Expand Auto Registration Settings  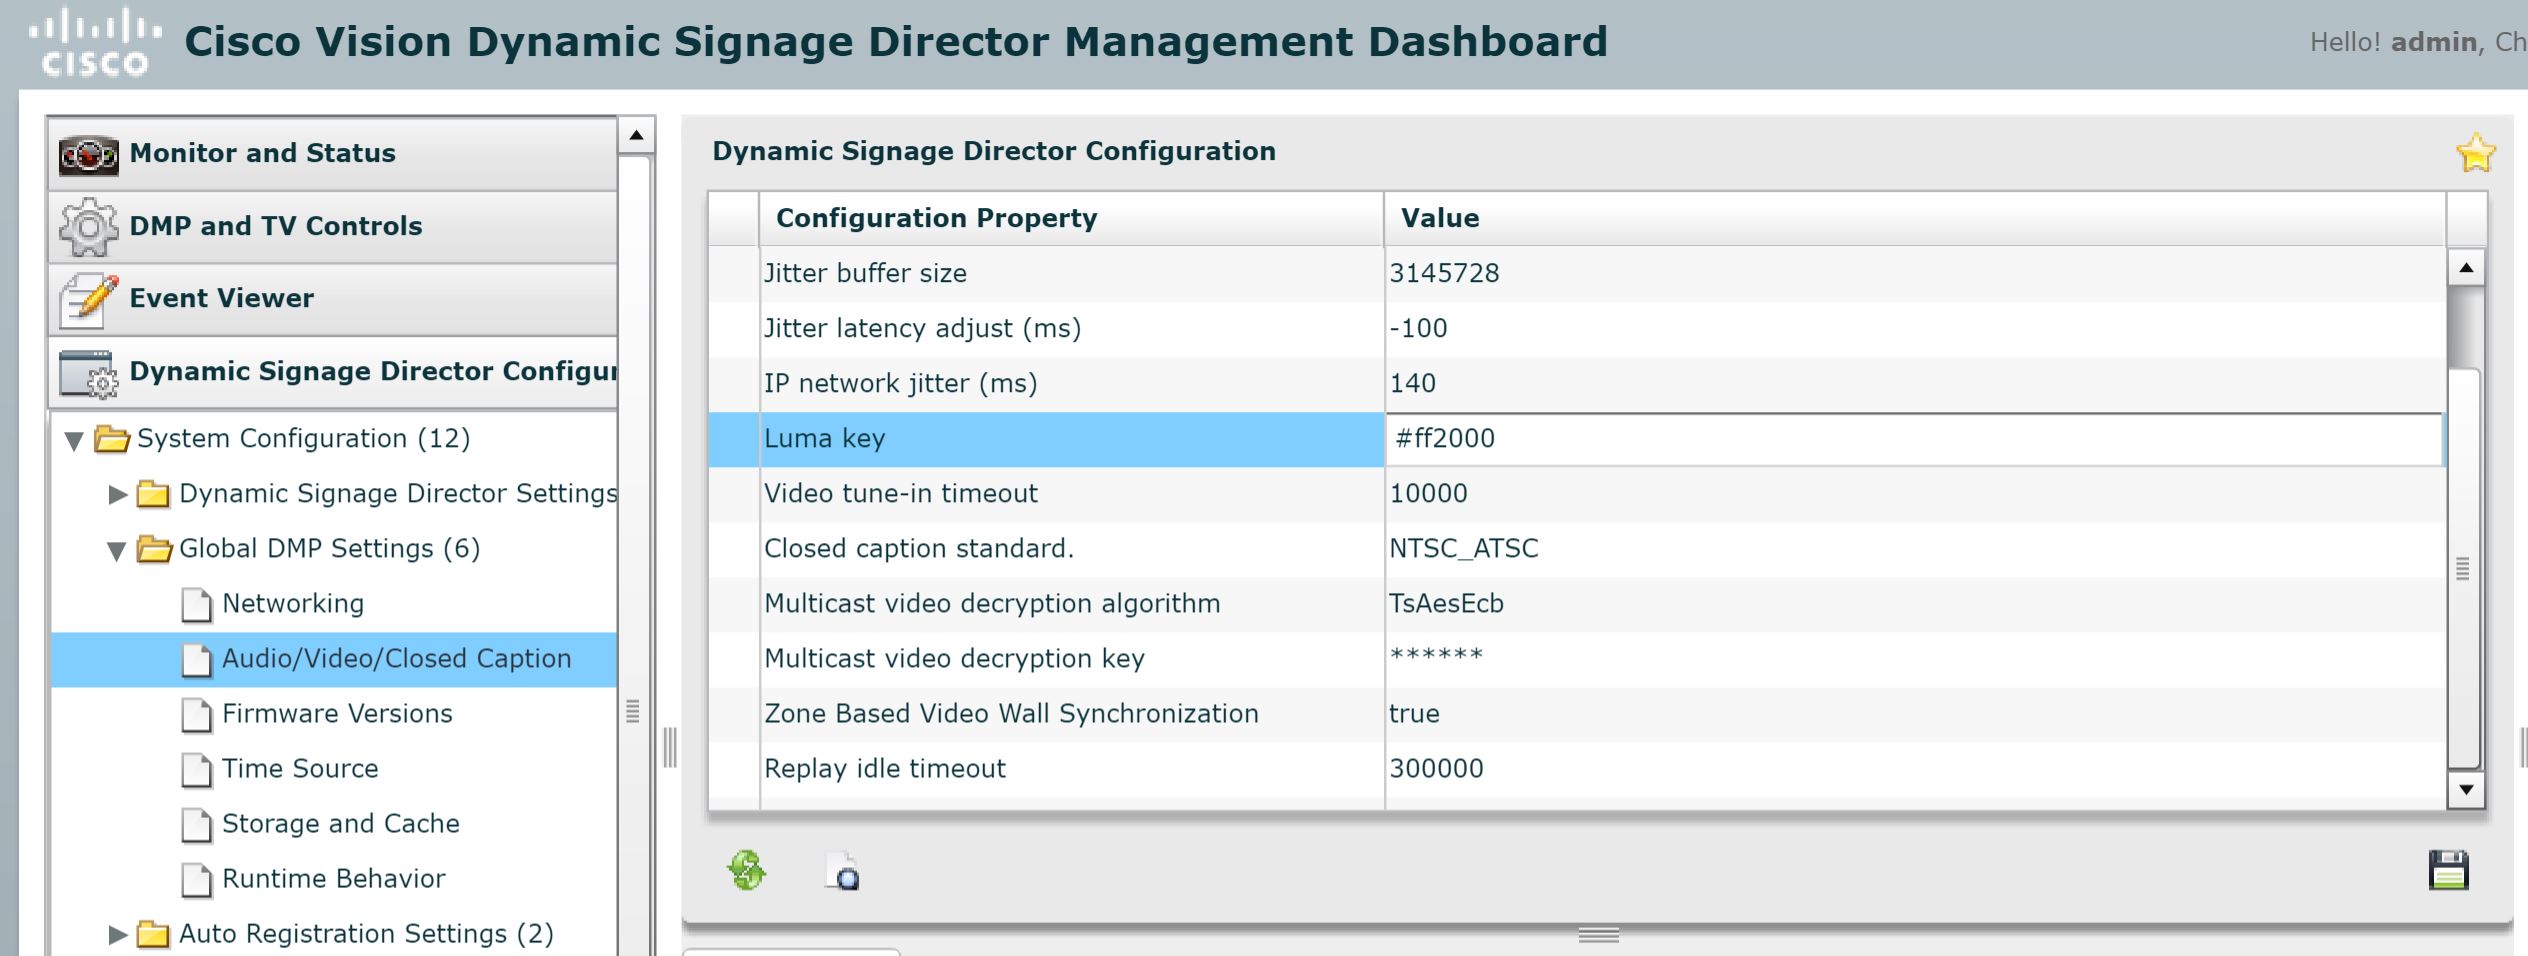[x=115, y=933]
